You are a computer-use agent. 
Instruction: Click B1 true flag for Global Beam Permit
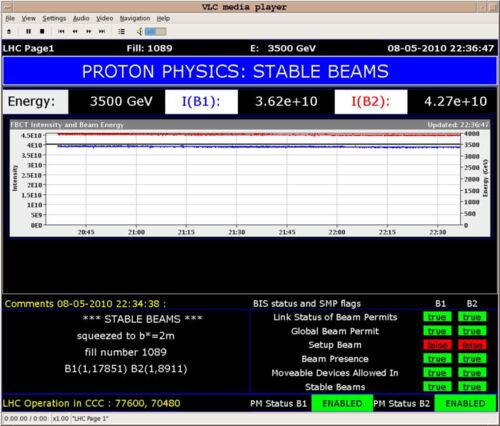point(437,331)
